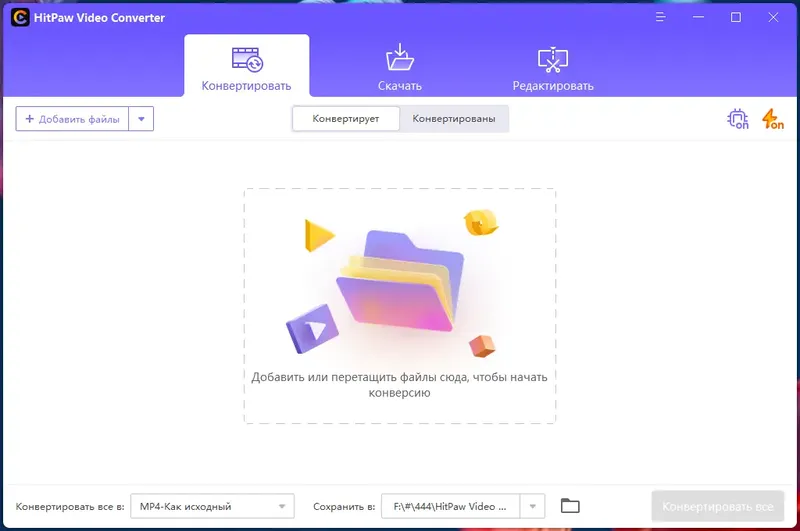Expand the save path dropdown arrow
Viewport: 800px width, 531px height.
pyautogui.click(x=533, y=507)
